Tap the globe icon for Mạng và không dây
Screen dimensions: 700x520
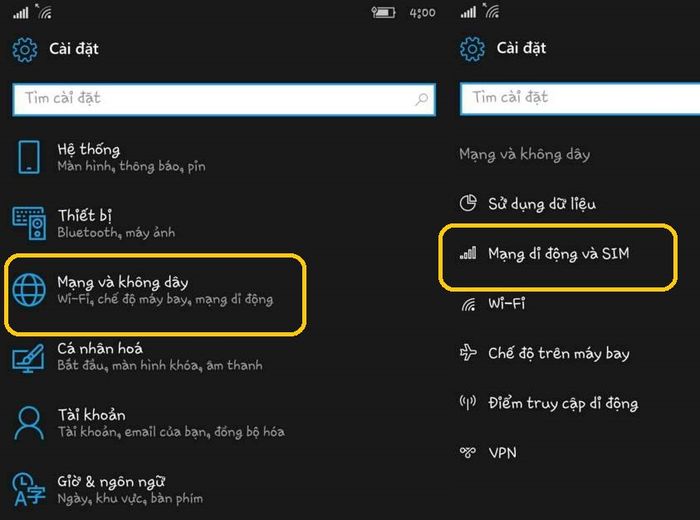coord(29,290)
